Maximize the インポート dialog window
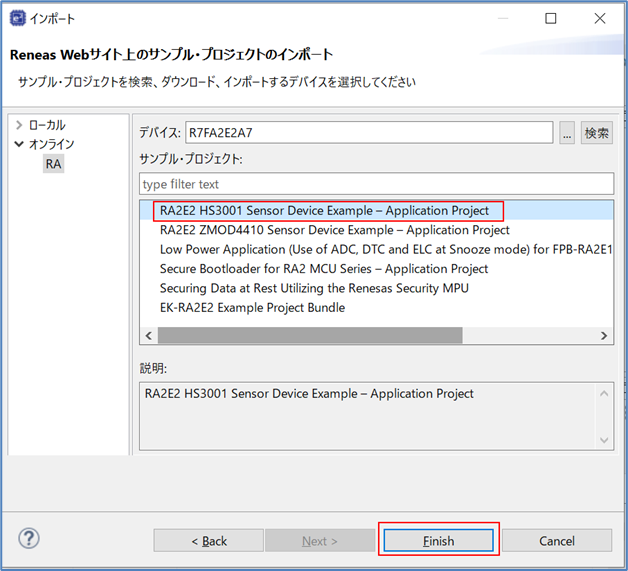 (551, 18)
